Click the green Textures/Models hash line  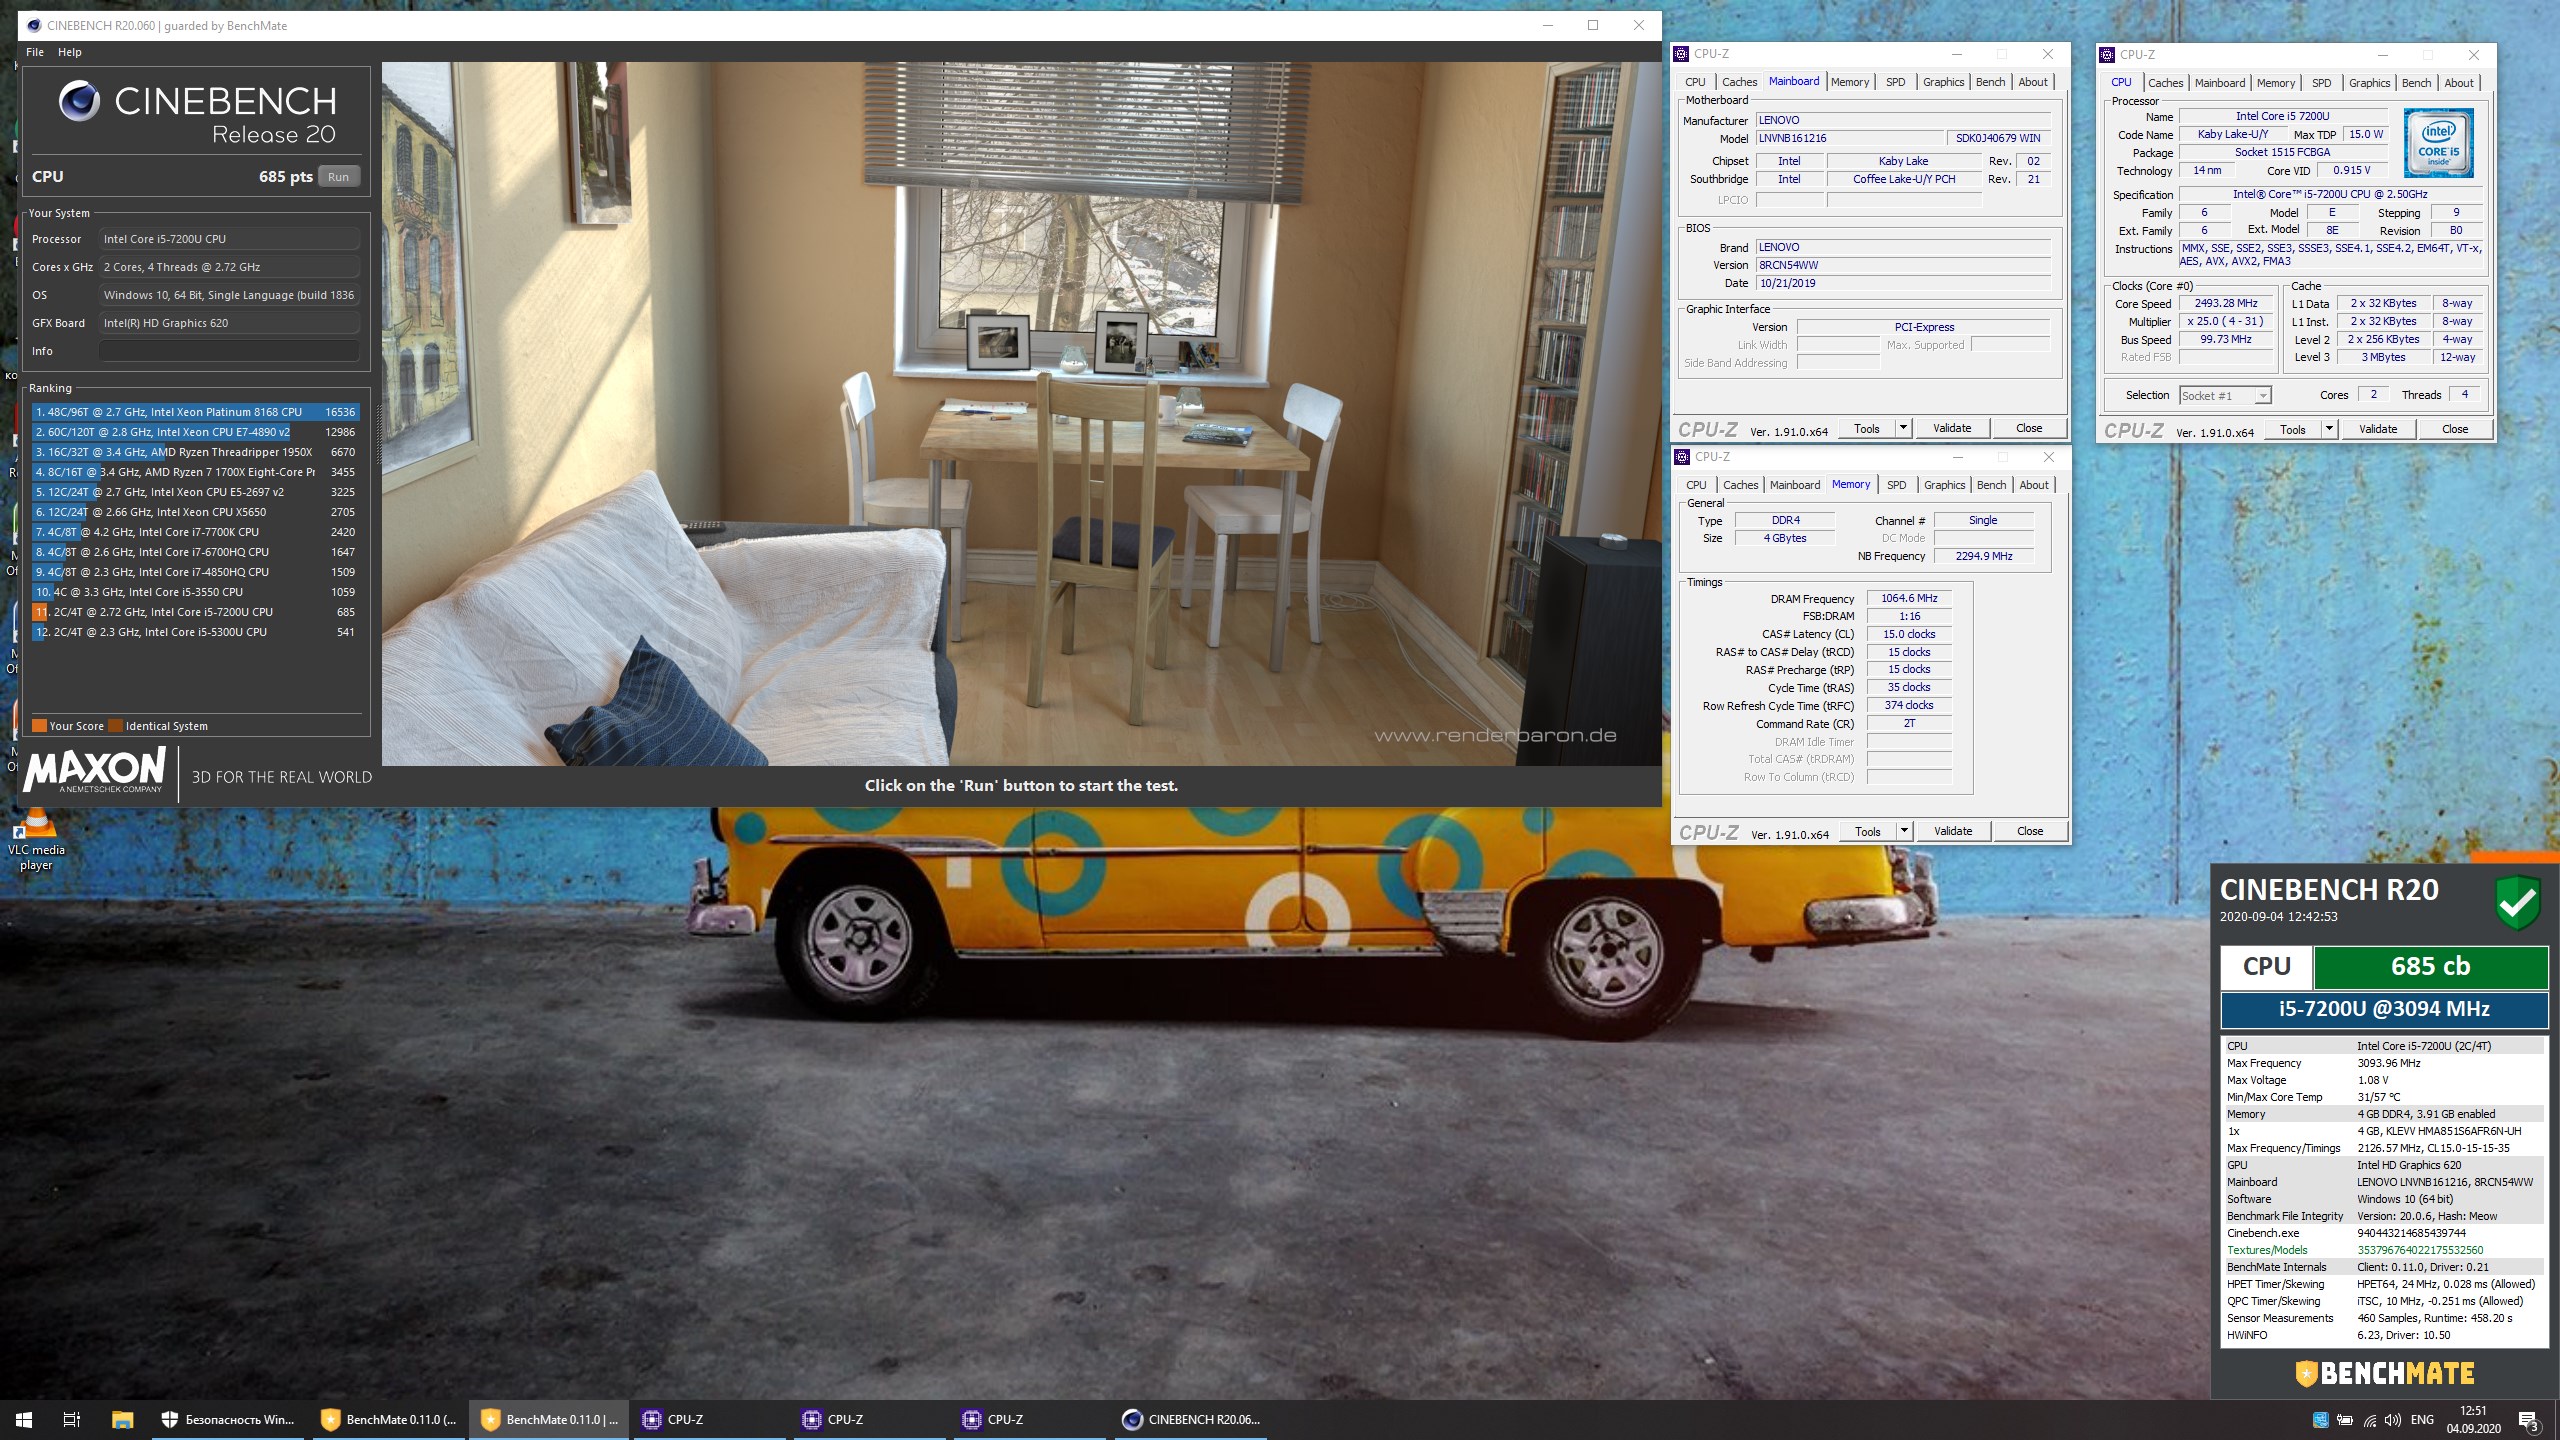(2383, 1250)
